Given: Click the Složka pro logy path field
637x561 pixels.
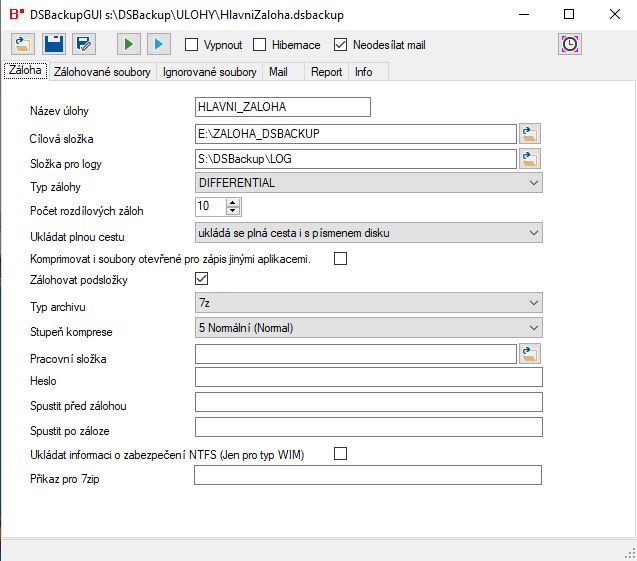Looking at the screenshot, I should [x=355, y=159].
